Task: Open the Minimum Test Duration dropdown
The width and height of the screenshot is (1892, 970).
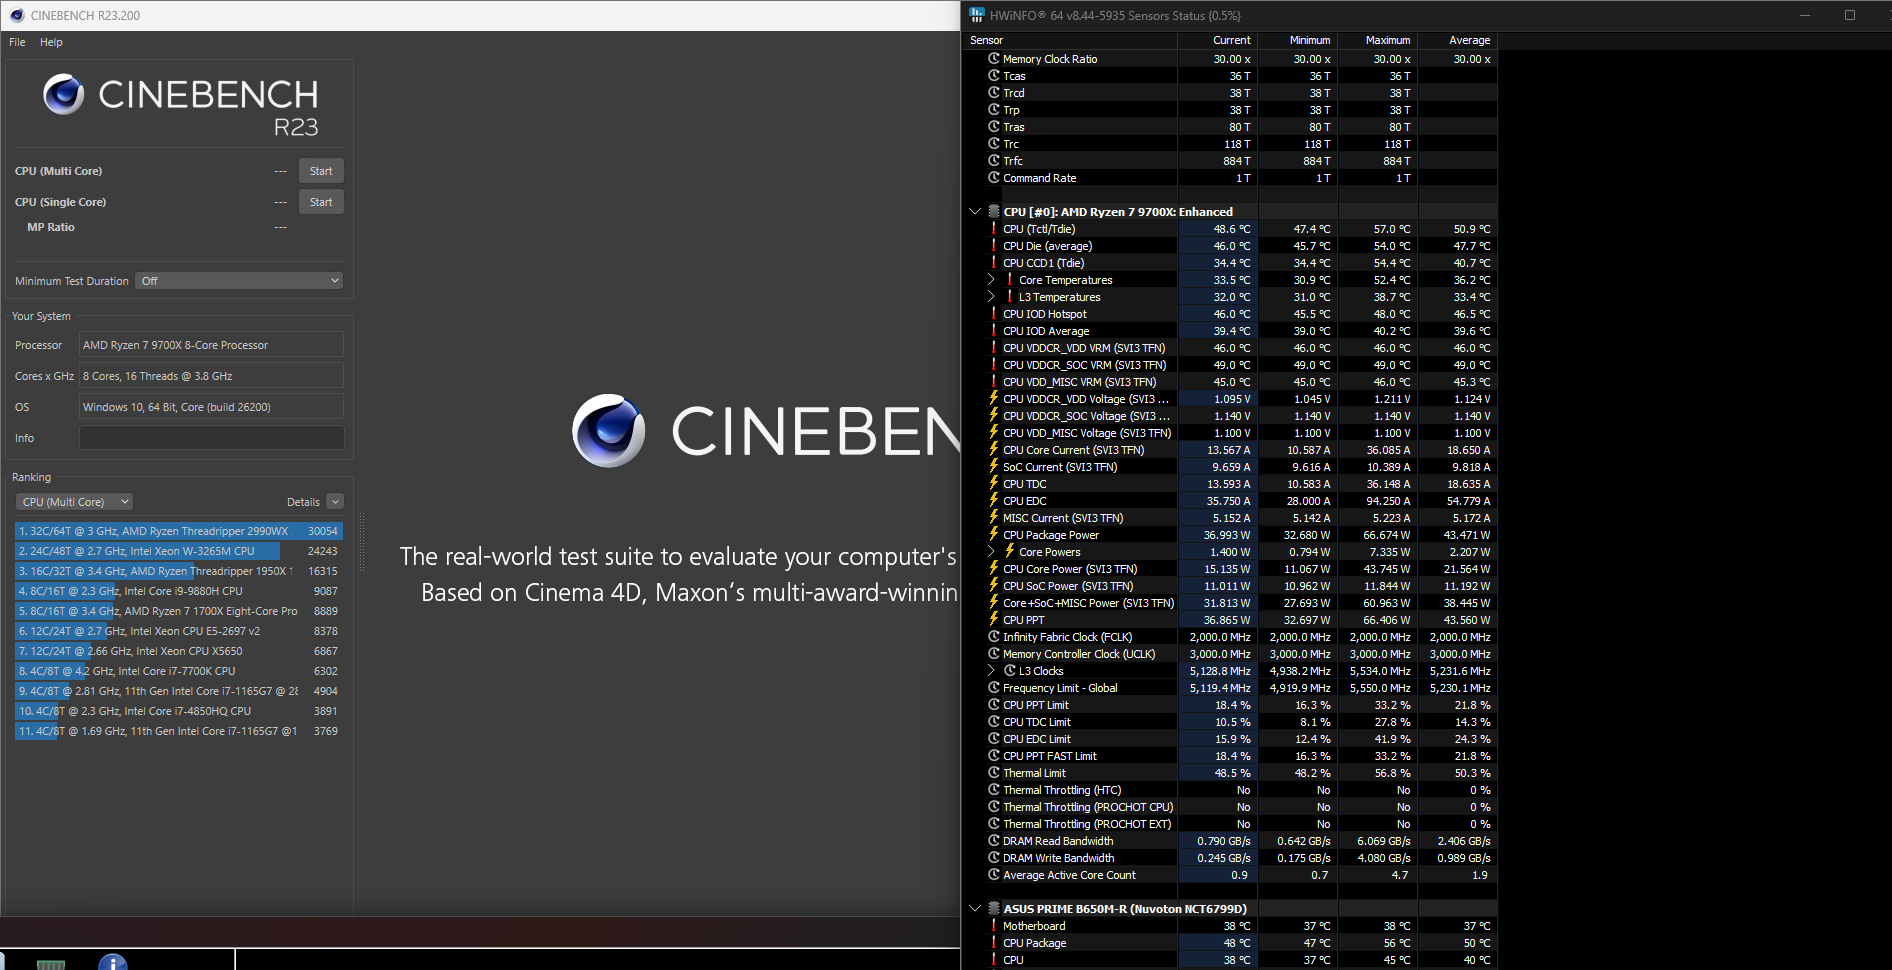Action: point(239,281)
